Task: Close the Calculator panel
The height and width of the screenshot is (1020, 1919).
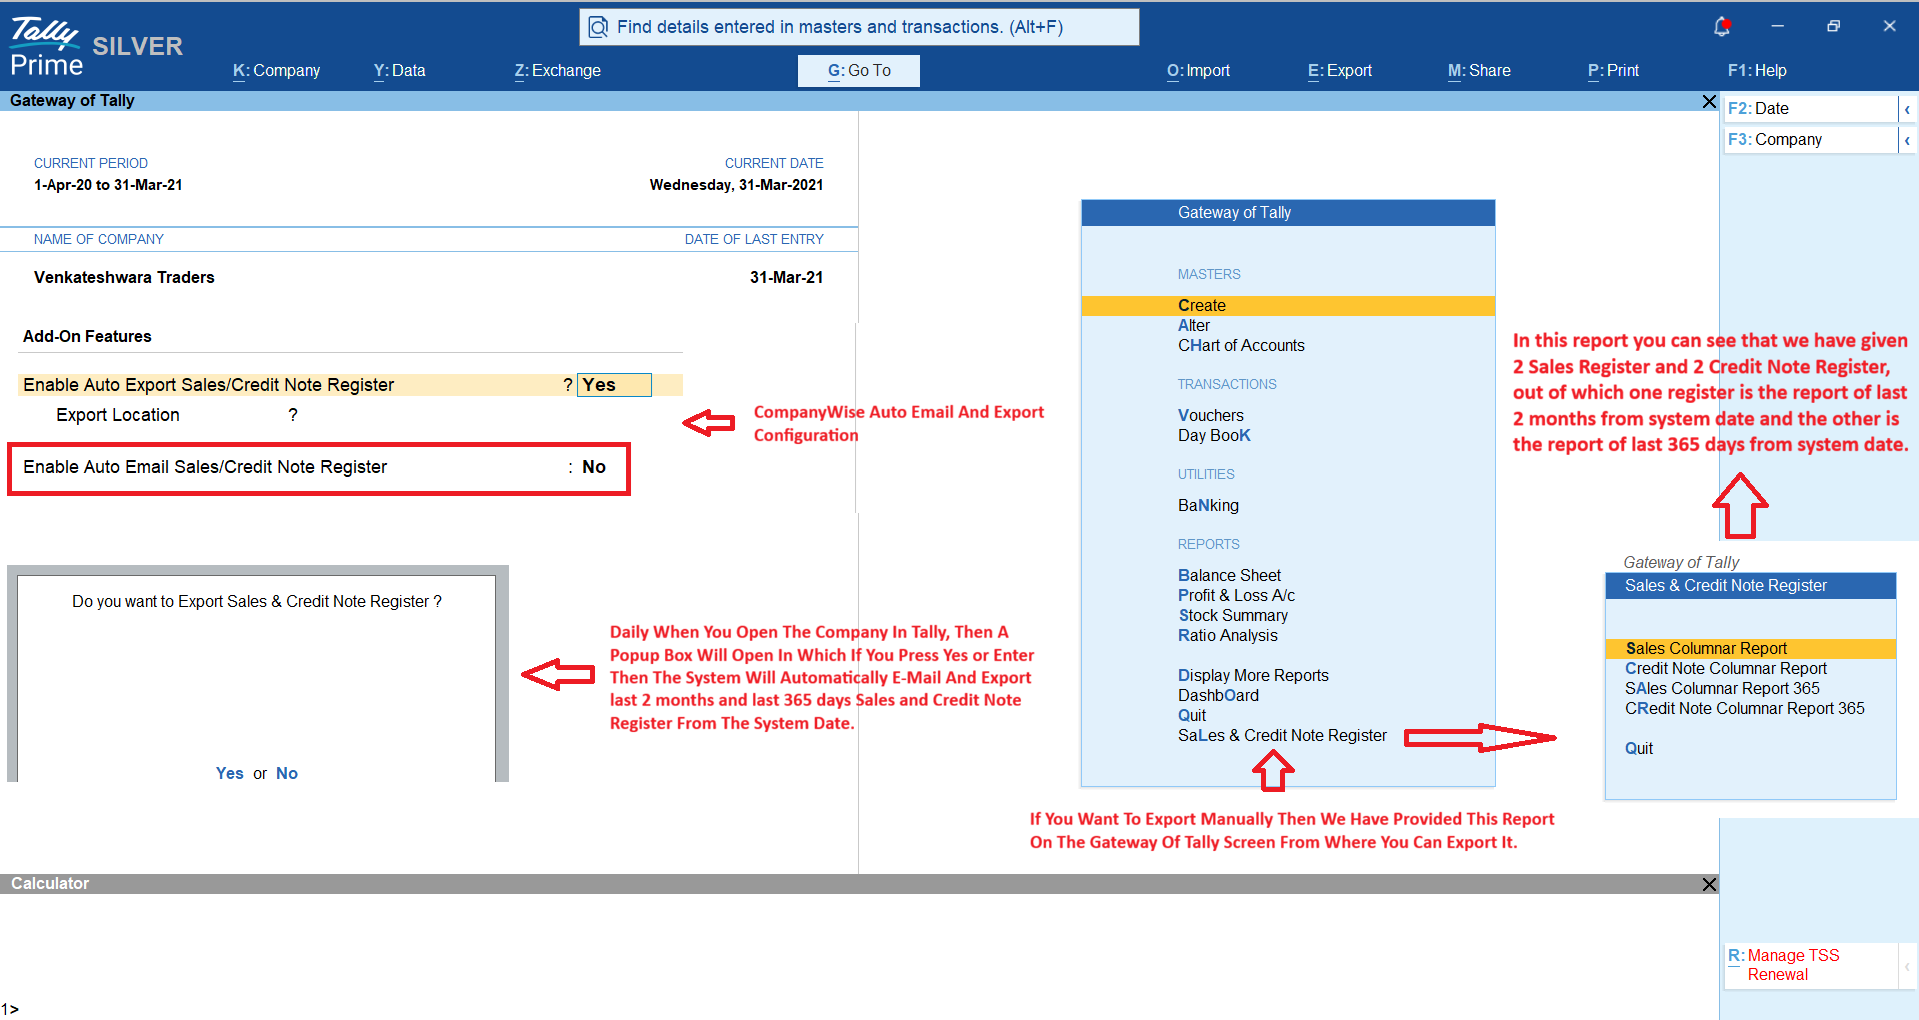Action: pyautogui.click(x=1709, y=884)
